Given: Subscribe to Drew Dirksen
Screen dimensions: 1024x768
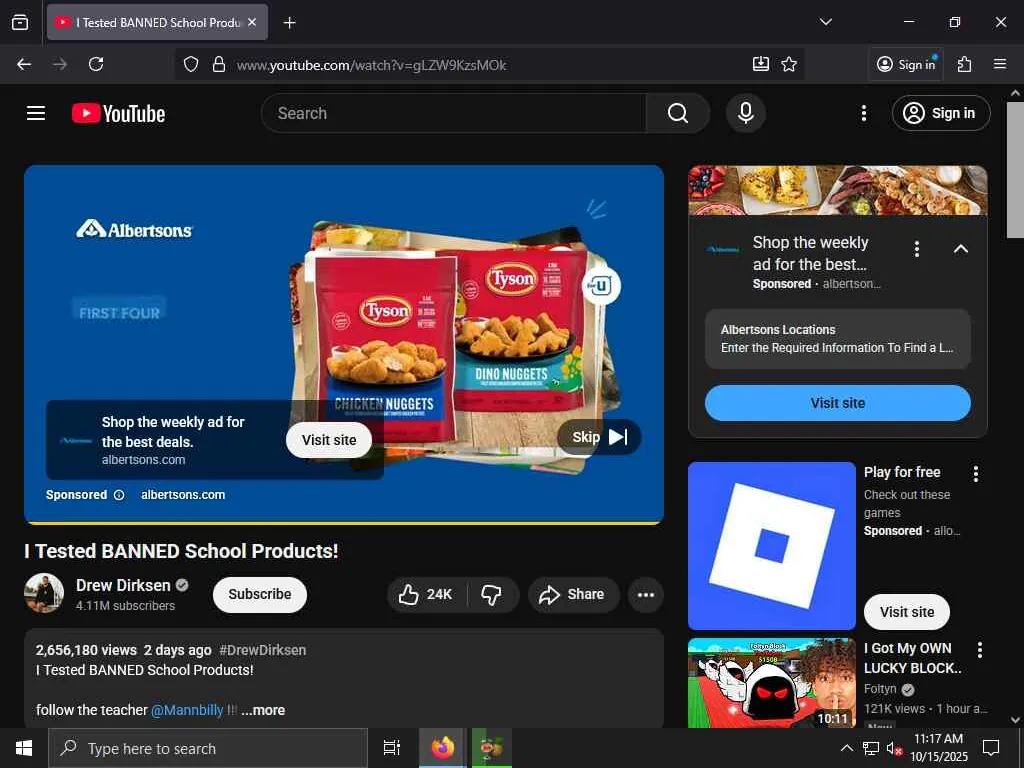Looking at the screenshot, I should tap(260, 594).
